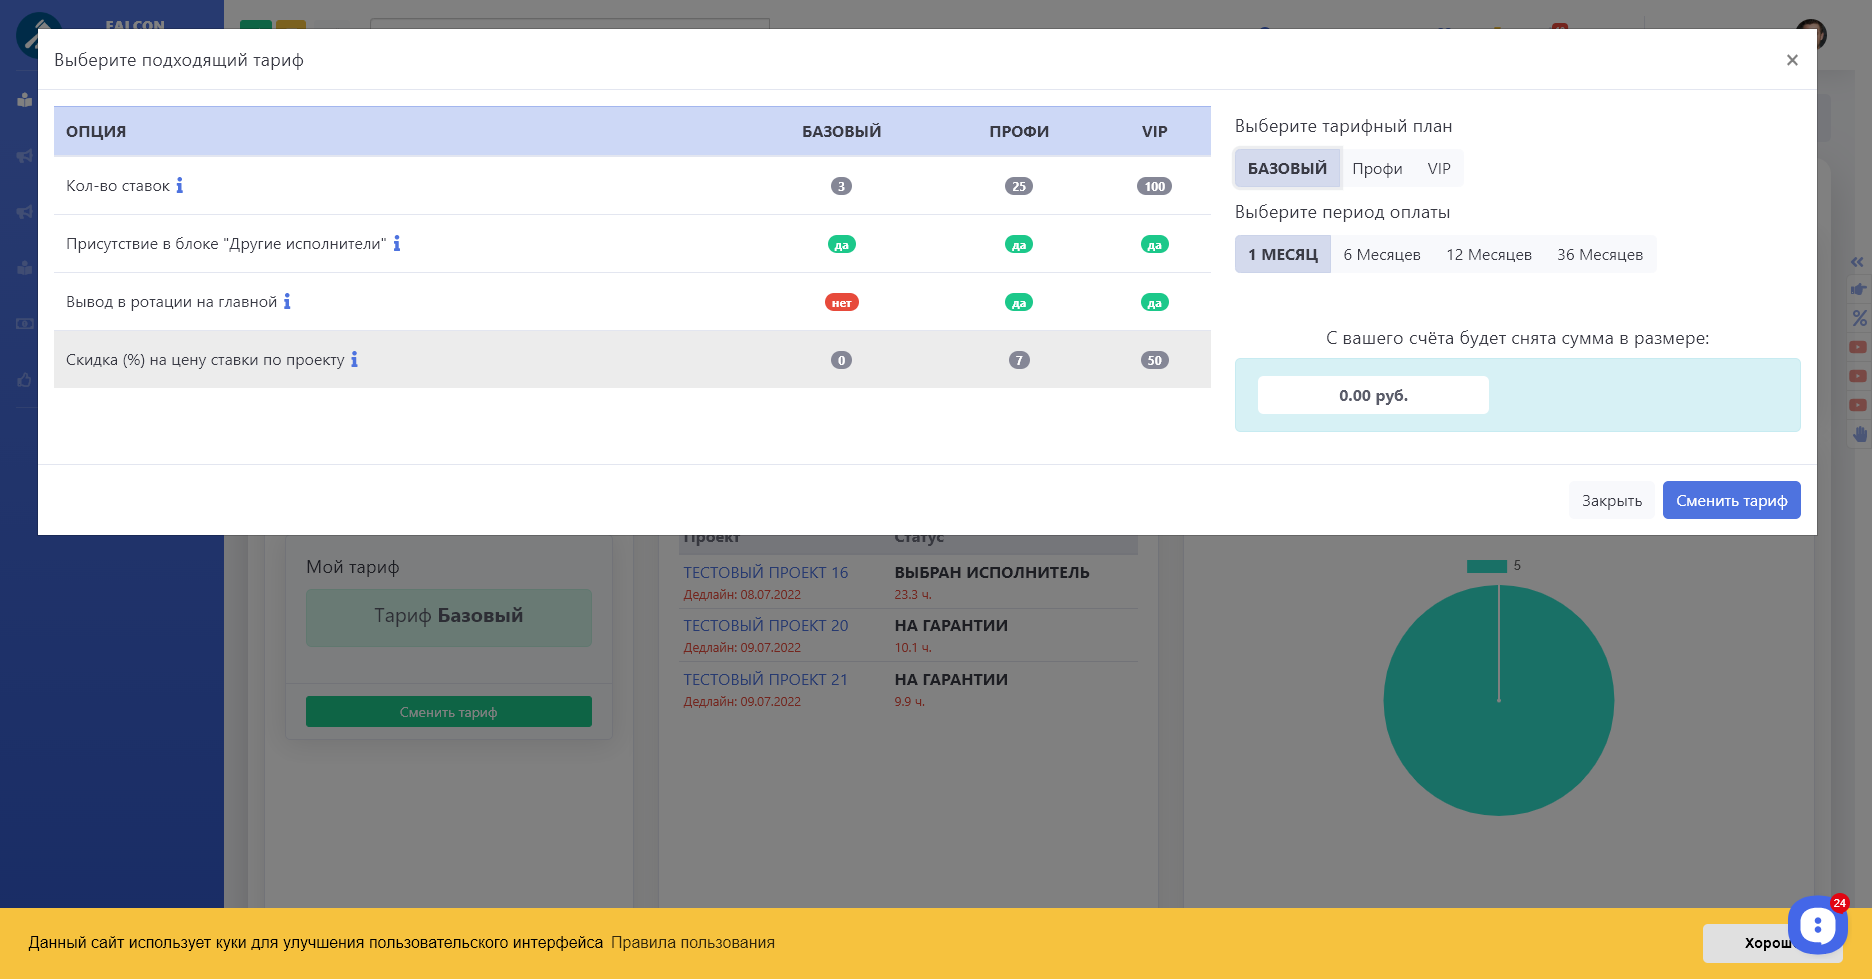Click info icon beside Другие исполнители row
Screen dimensions: 1872x979
pos(397,244)
